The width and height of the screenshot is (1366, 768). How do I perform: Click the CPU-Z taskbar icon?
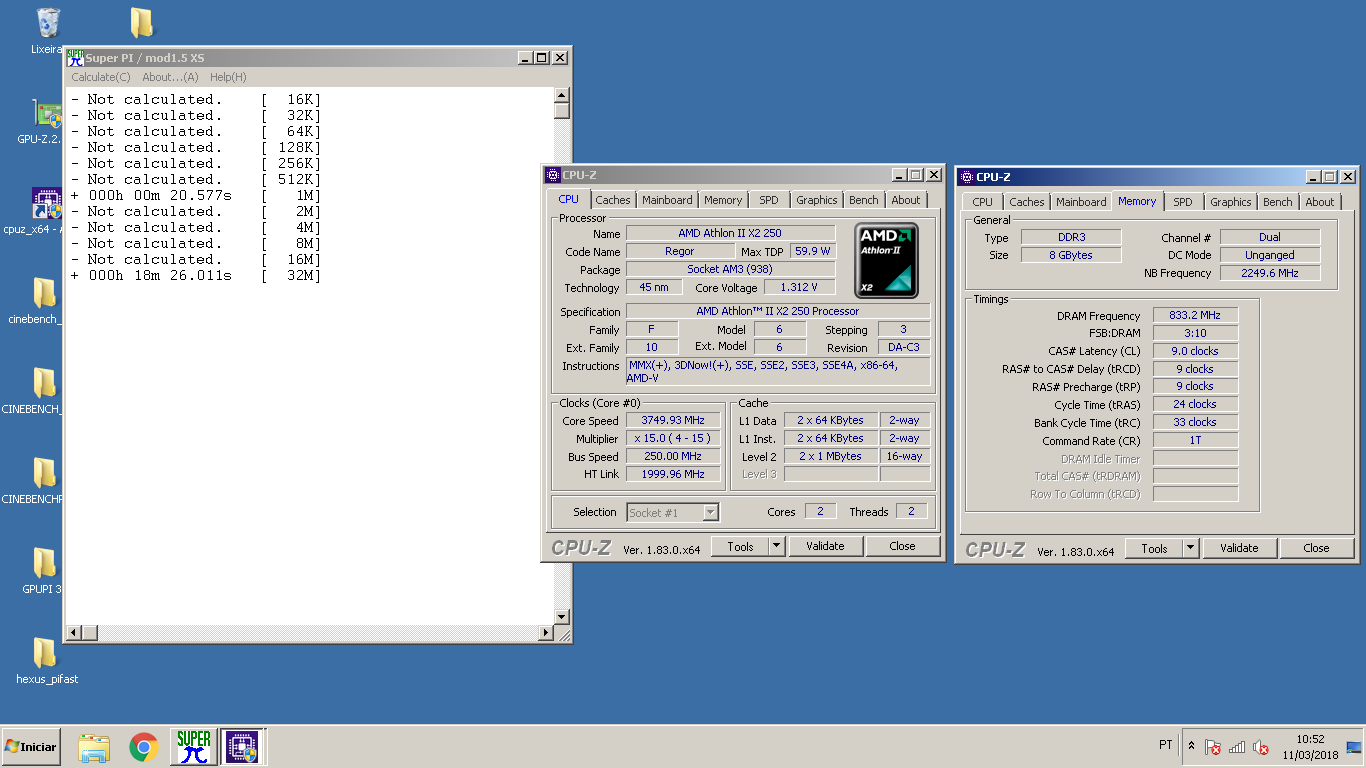[242, 747]
